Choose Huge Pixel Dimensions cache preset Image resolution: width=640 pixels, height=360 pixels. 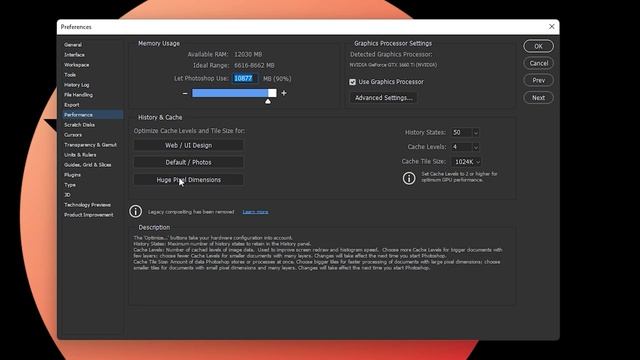[x=189, y=180]
